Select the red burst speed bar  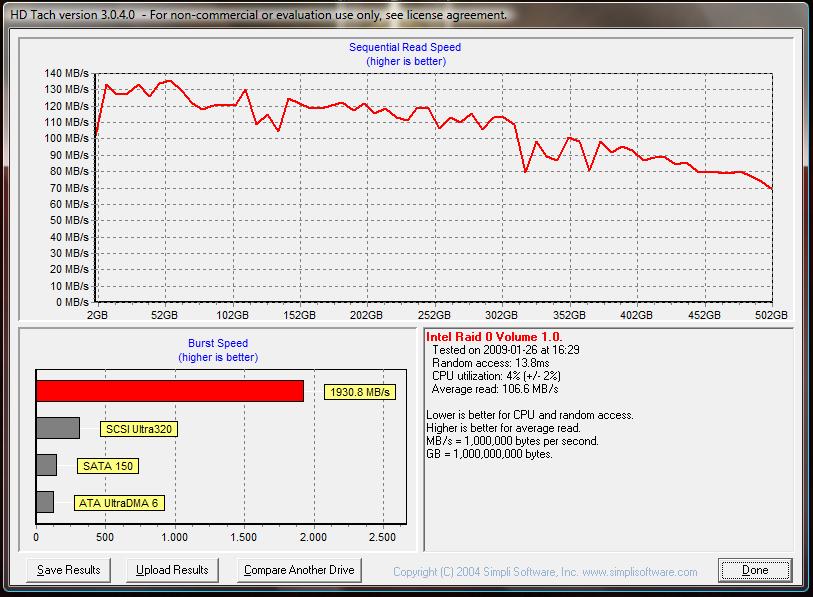(x=169, y=391)
